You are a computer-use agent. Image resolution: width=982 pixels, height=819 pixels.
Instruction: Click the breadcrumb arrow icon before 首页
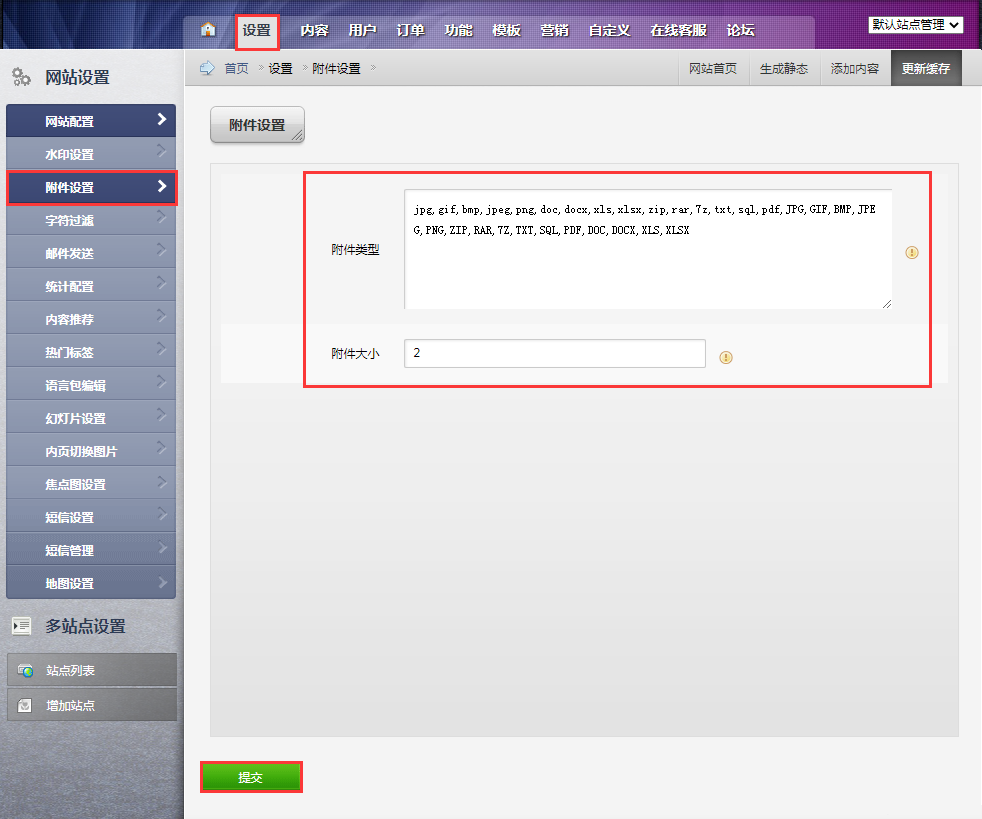(207, 68)
